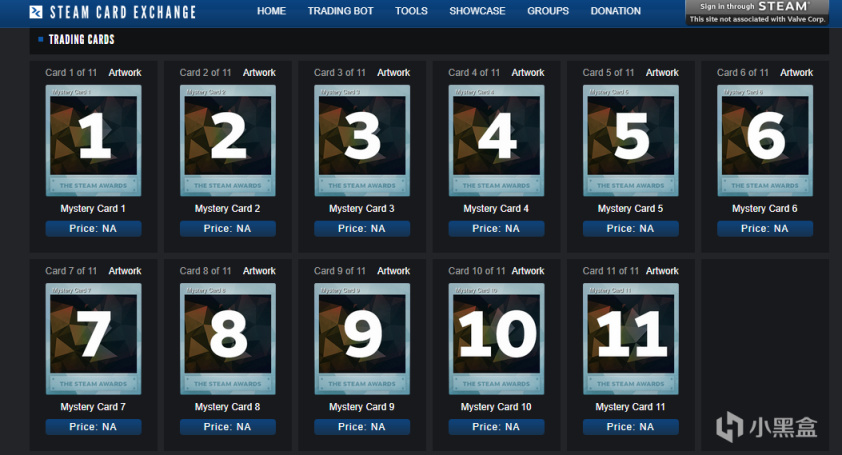
Task: Select the Mystery Card 9 thumbnail image
Action: (x=362, y=338)
